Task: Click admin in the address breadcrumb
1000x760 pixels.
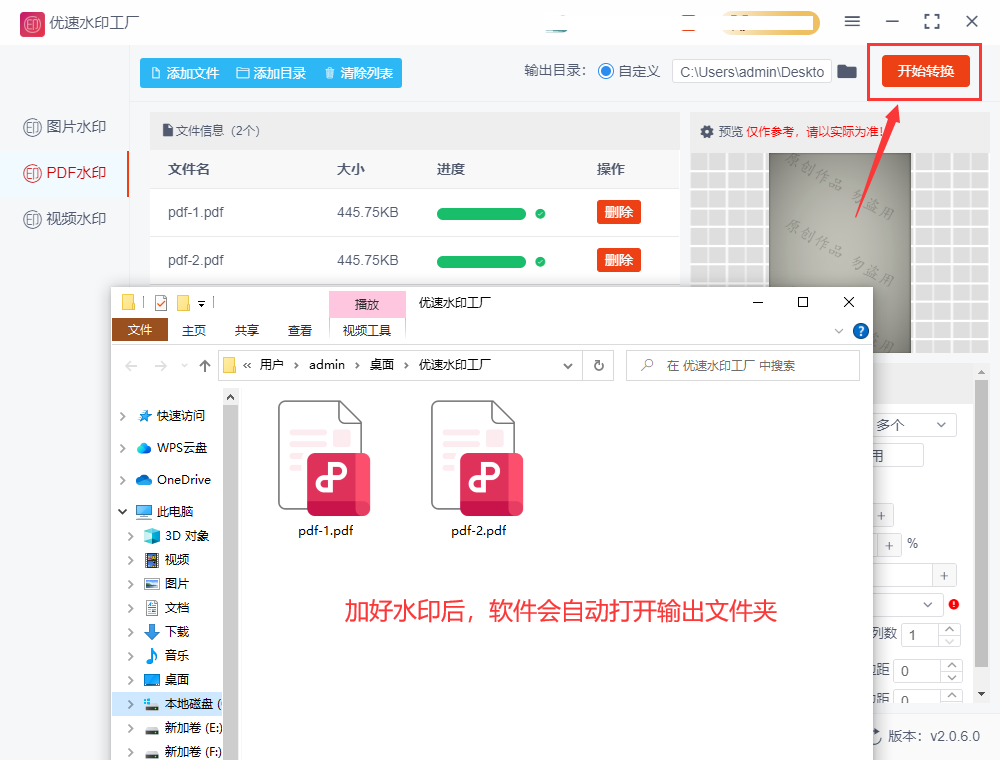Action: (327, 365)
